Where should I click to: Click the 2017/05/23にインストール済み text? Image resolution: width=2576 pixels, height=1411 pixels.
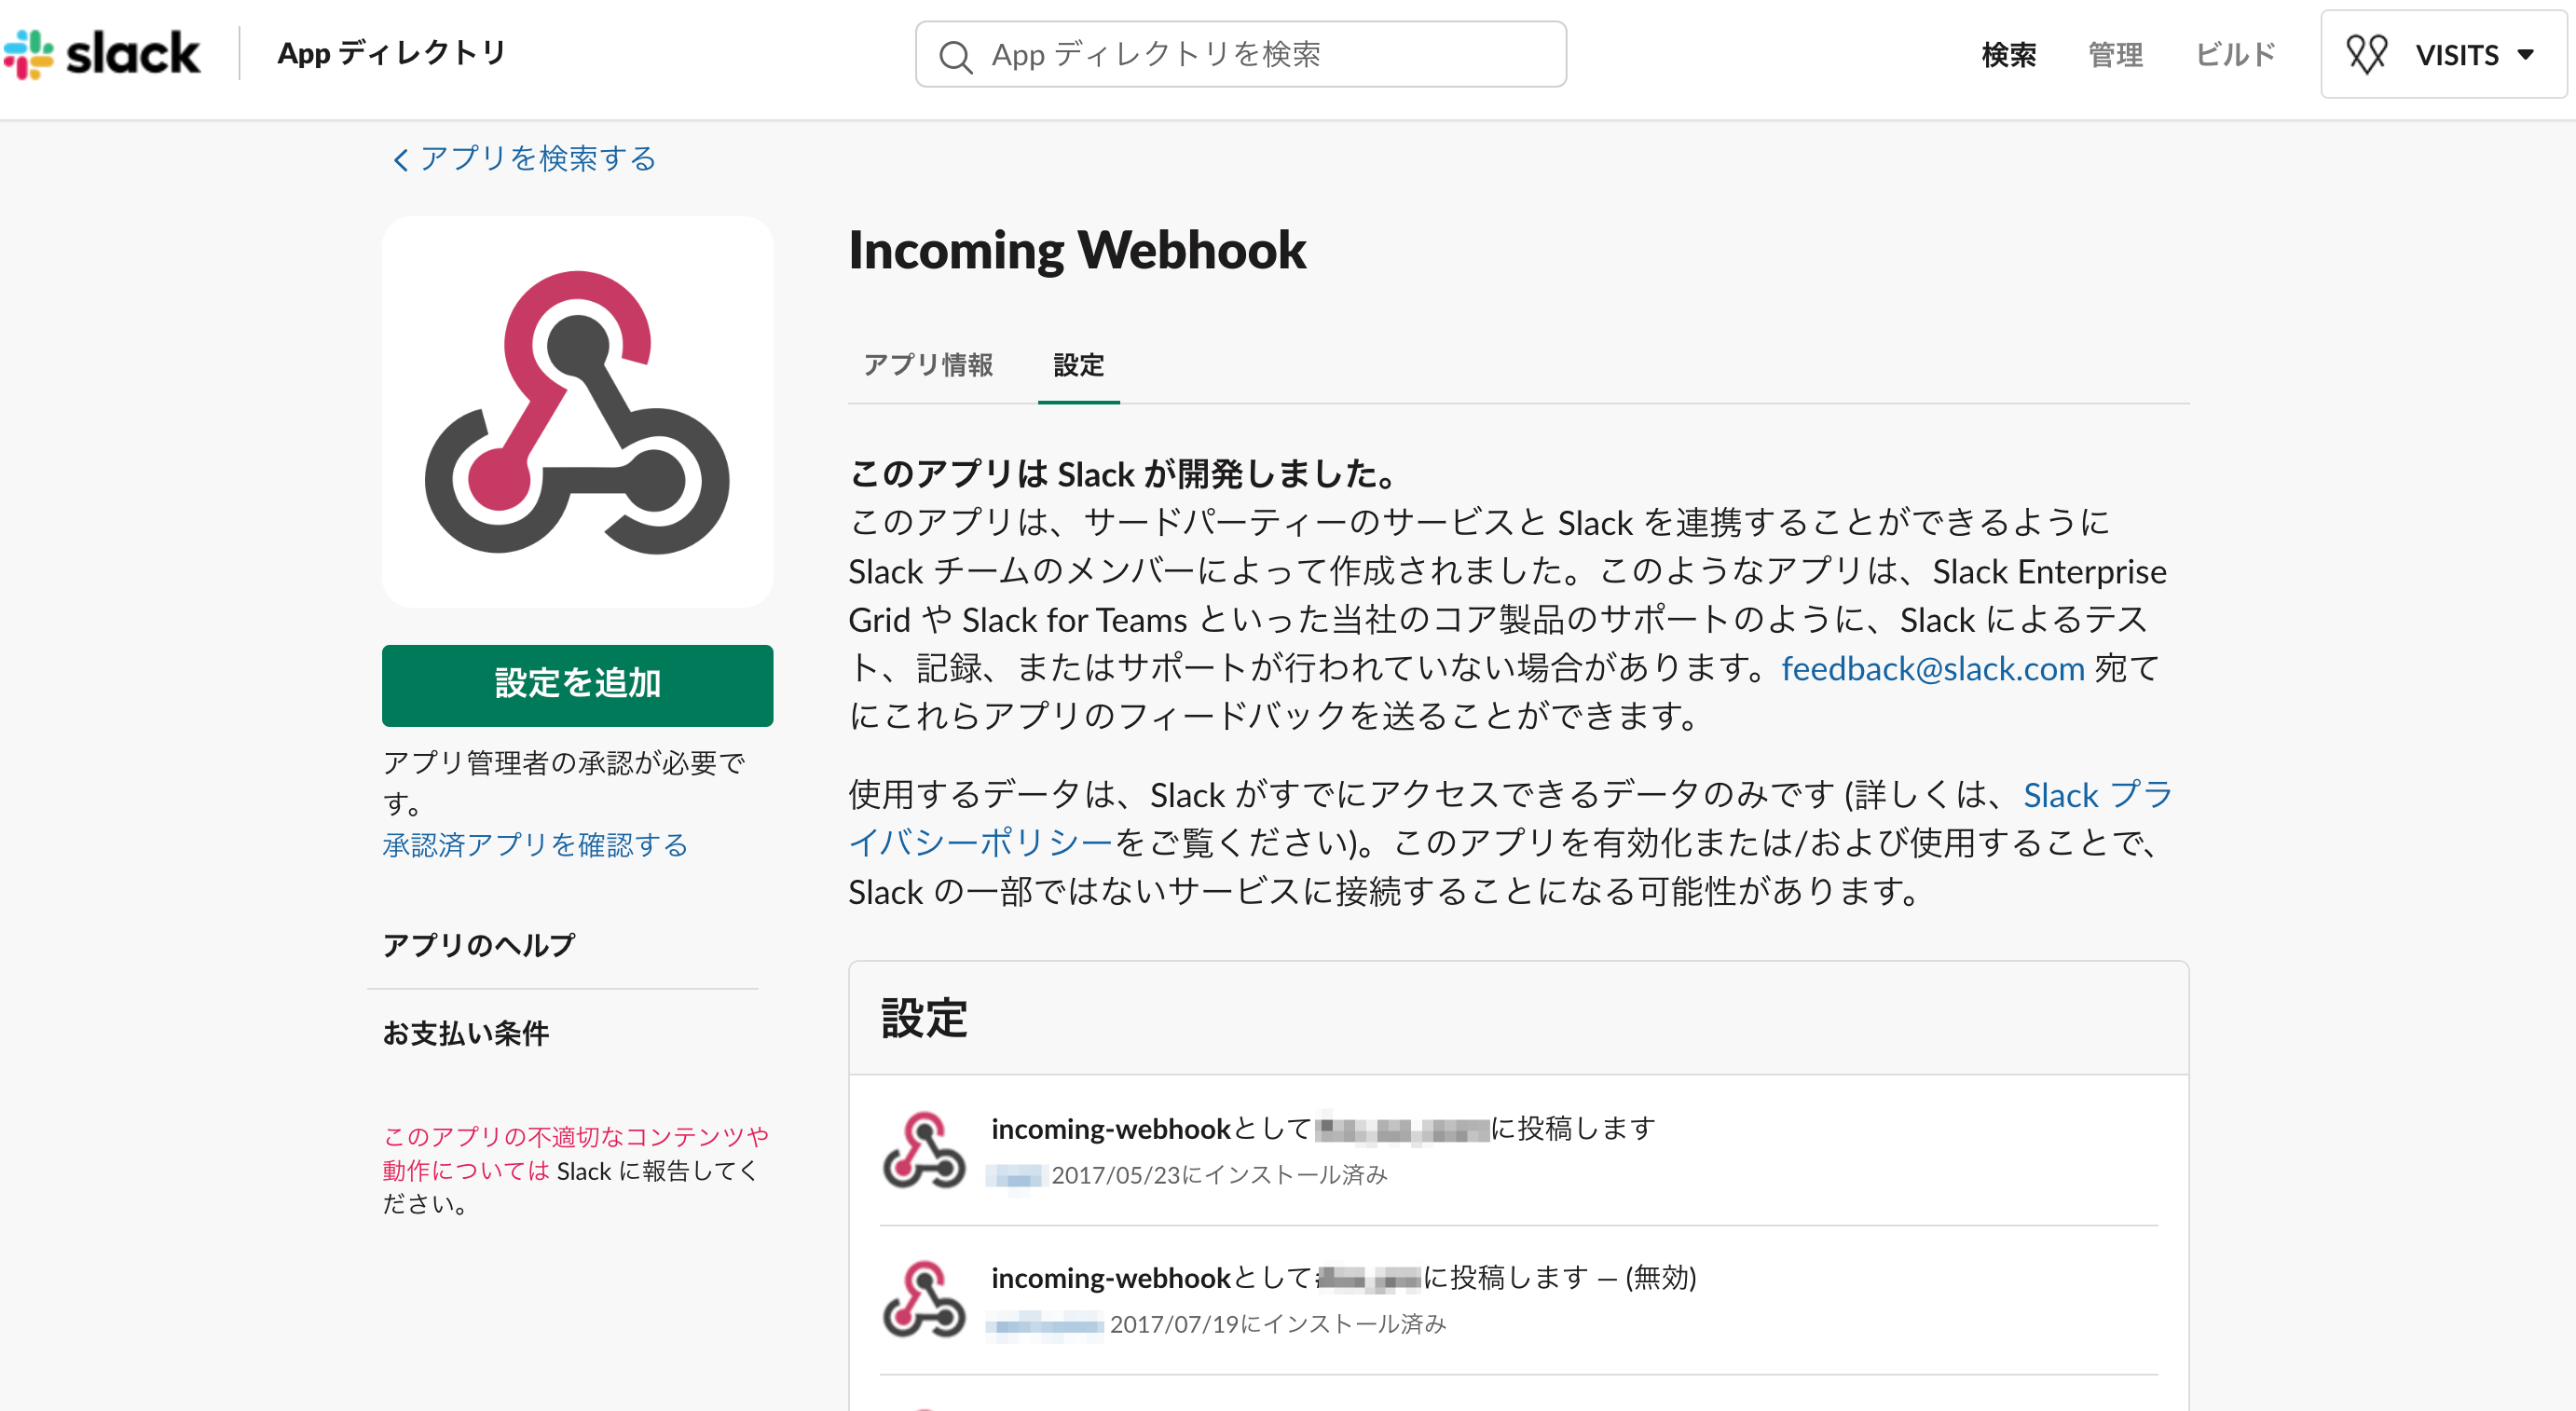[x=1219, y=1175]
